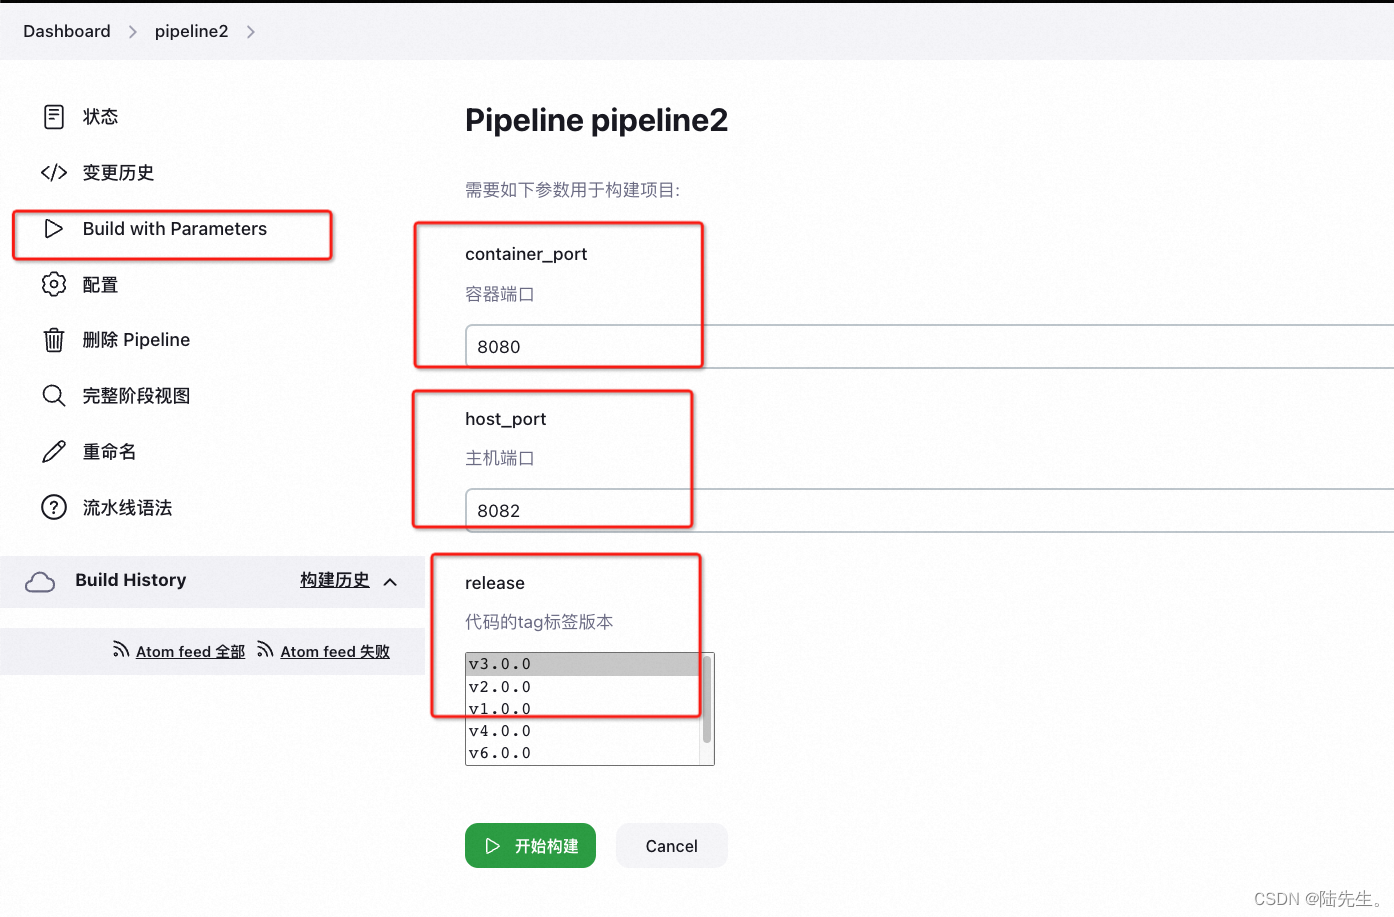1394x917 pixels.
Task: Click the host_port parameter label
Action: point(505,419)
